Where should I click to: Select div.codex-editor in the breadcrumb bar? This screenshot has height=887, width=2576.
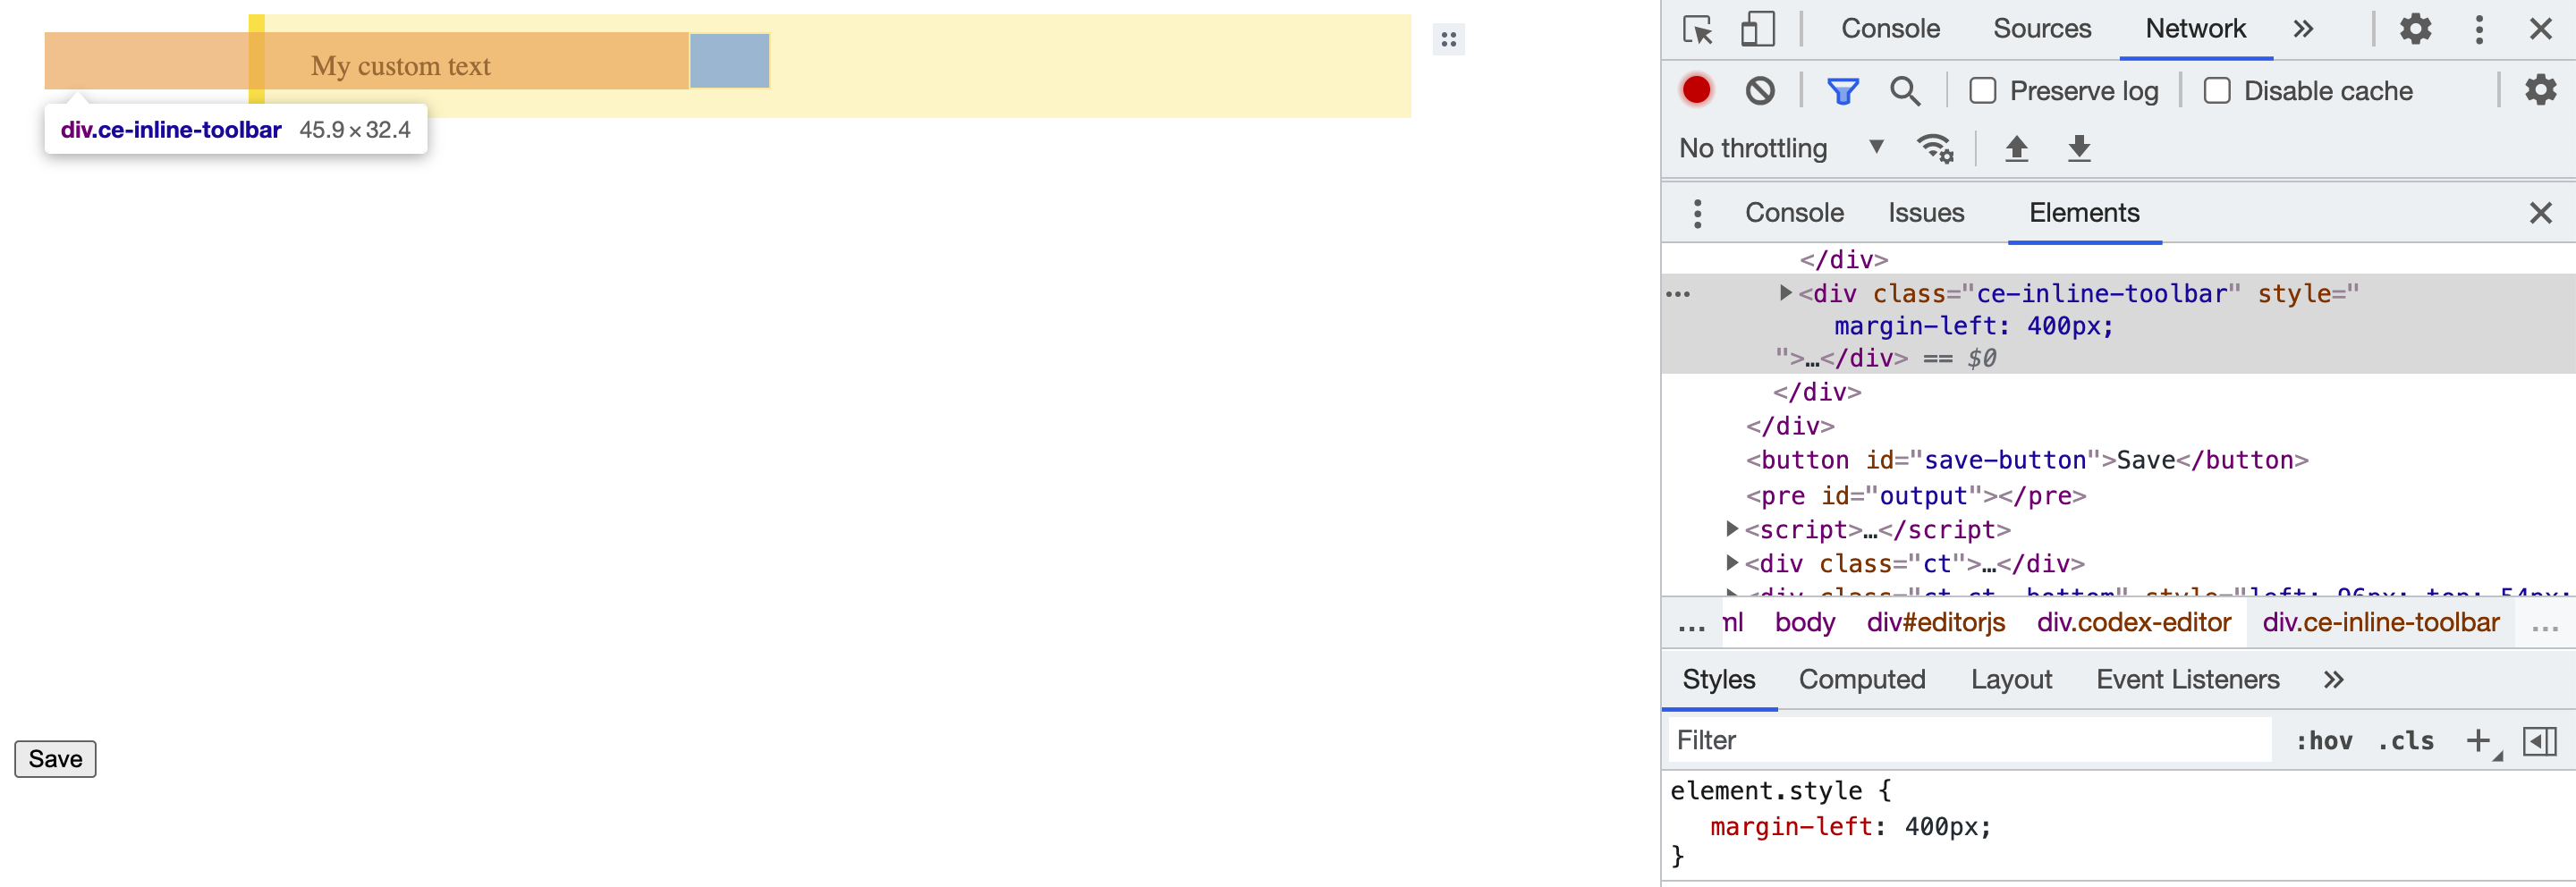click(x=2135, y=622)
